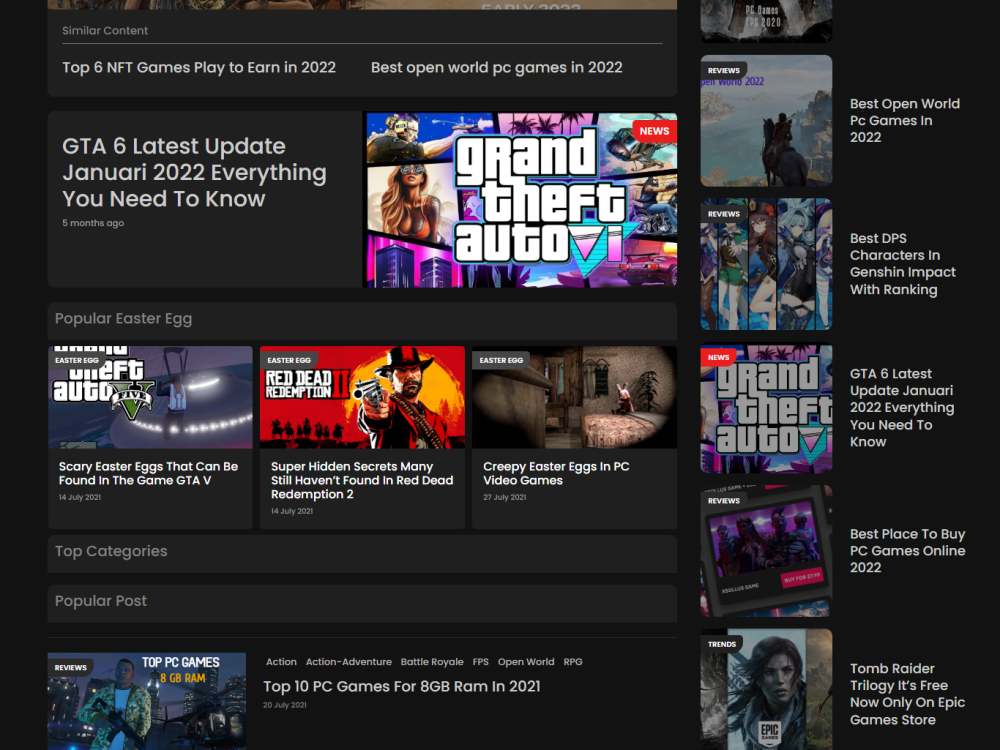1000x750 pixels.
Task: Click '27 July 2021' date under Creepy Easter Eggs
Action: (x=504, y=497)
